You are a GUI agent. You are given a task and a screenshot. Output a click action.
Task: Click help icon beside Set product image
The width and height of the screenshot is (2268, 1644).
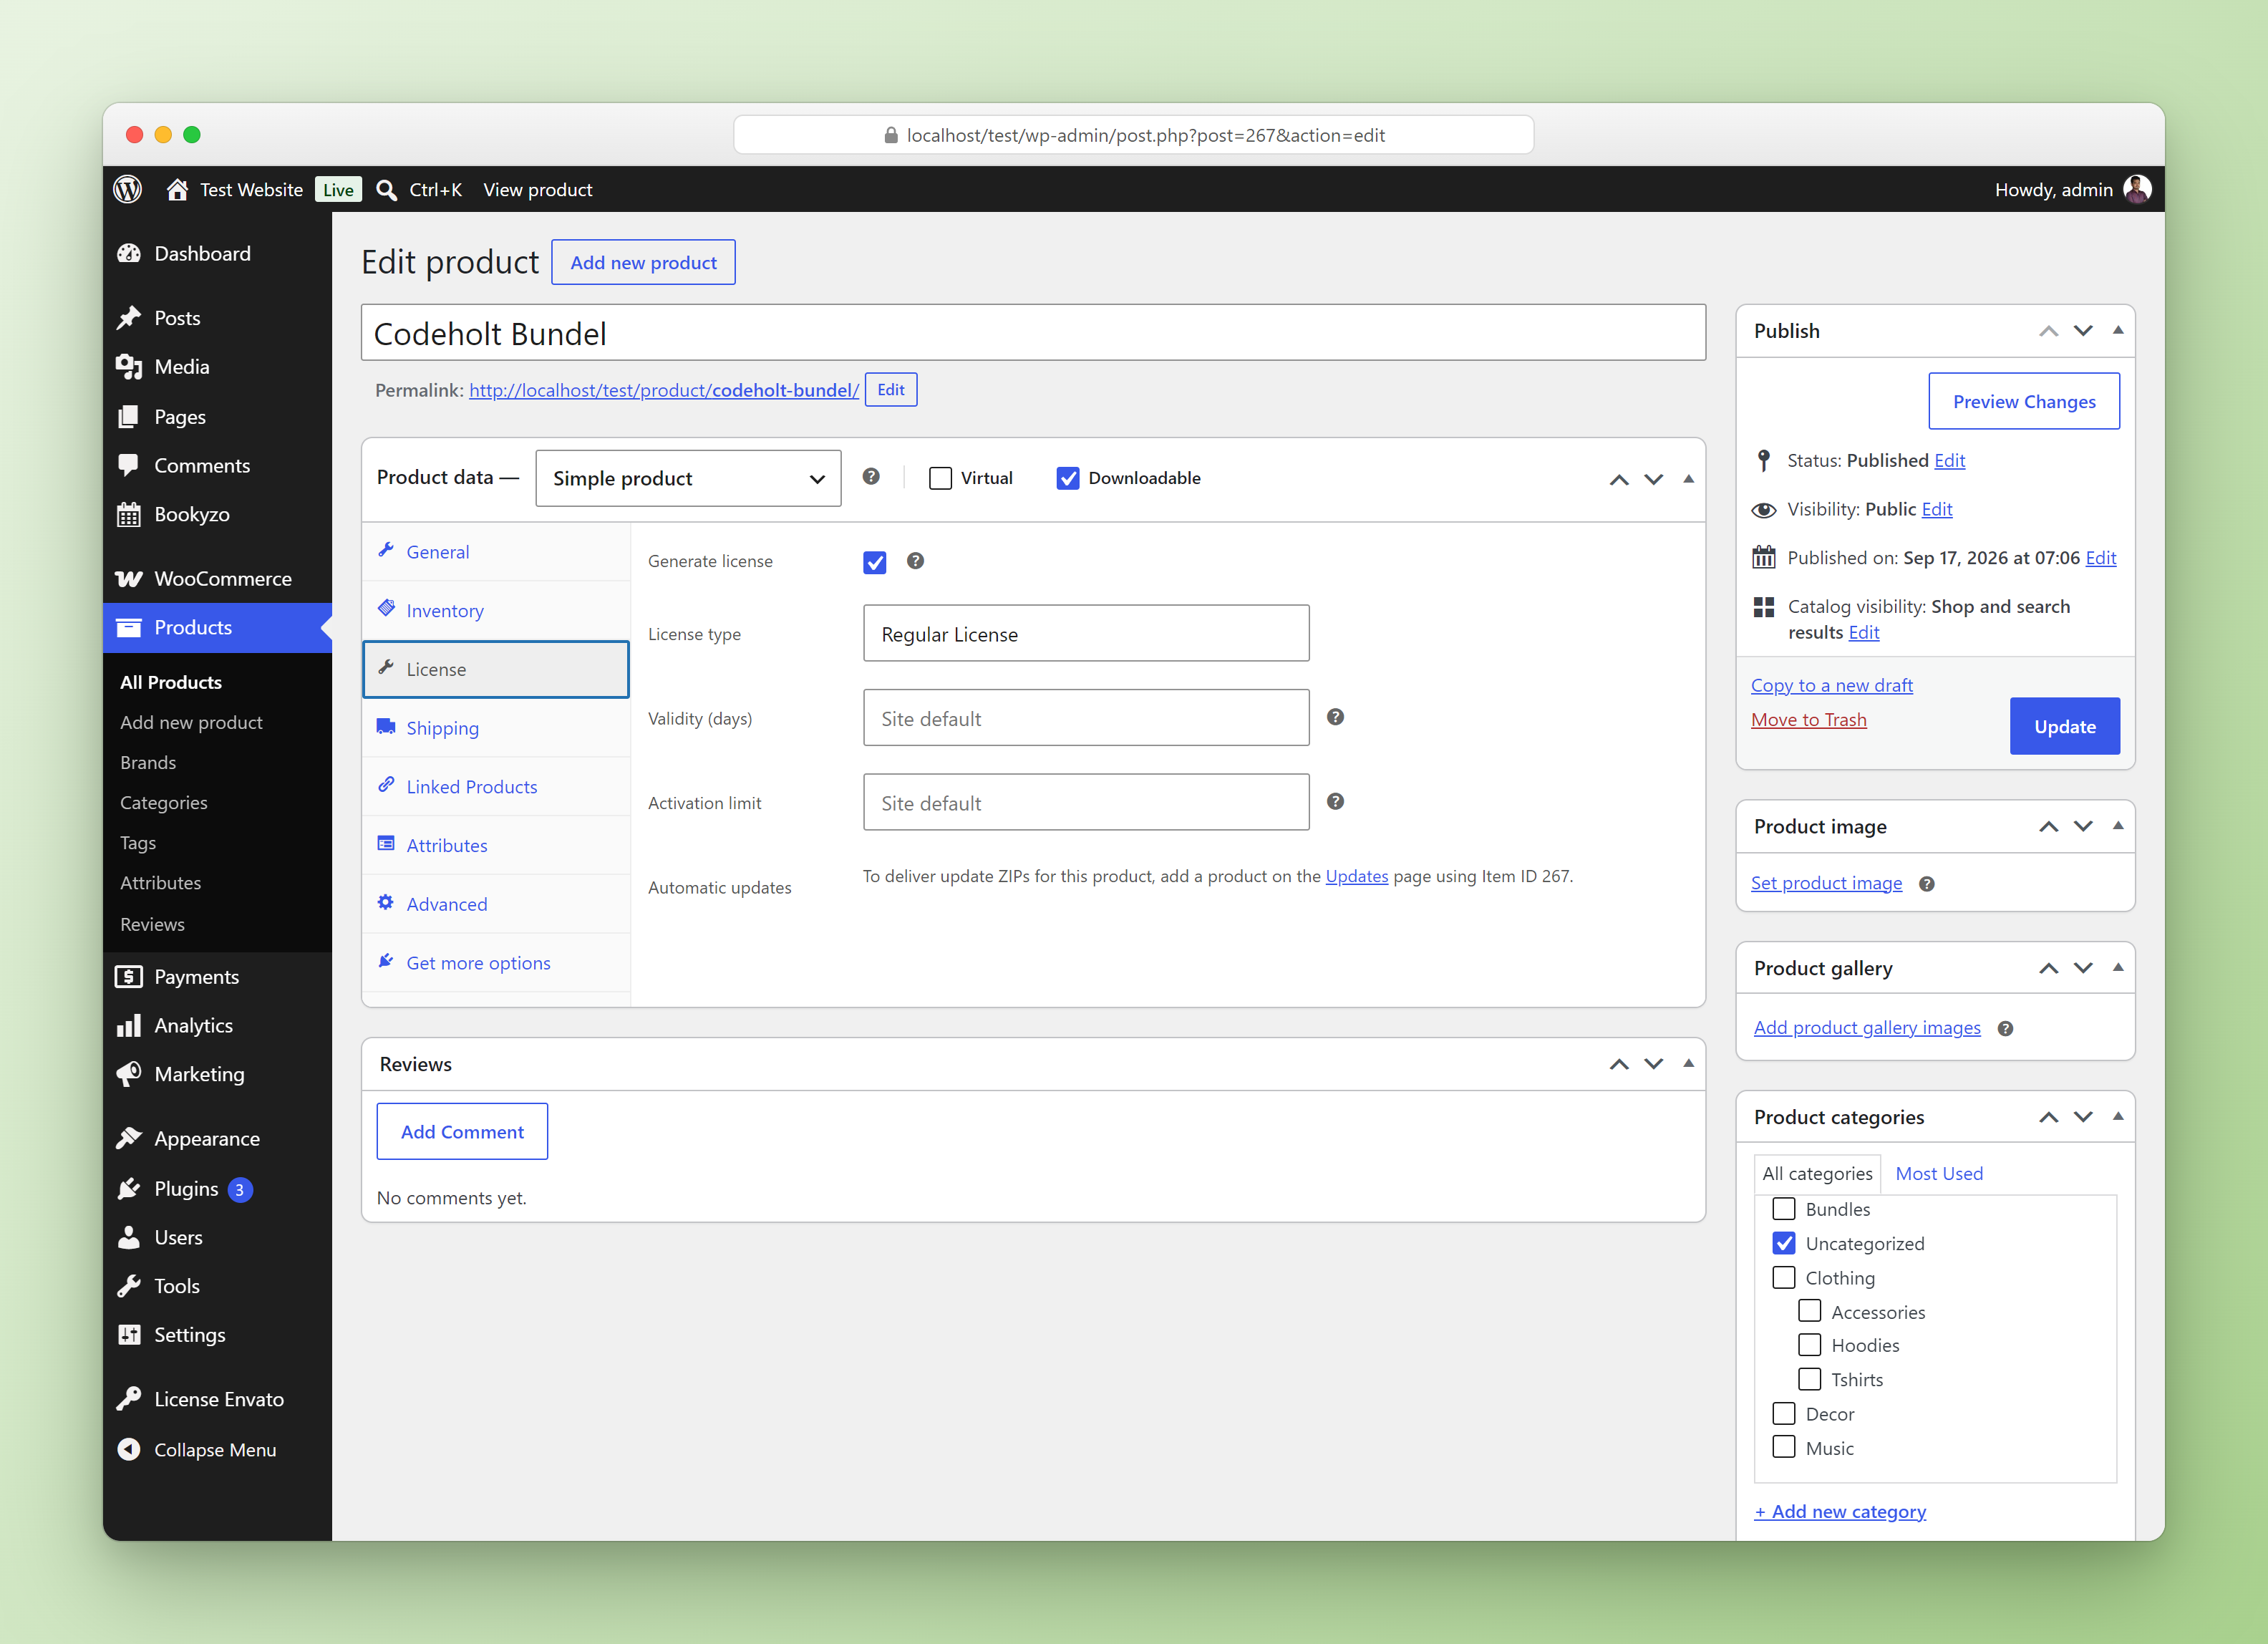point(1927,884)
